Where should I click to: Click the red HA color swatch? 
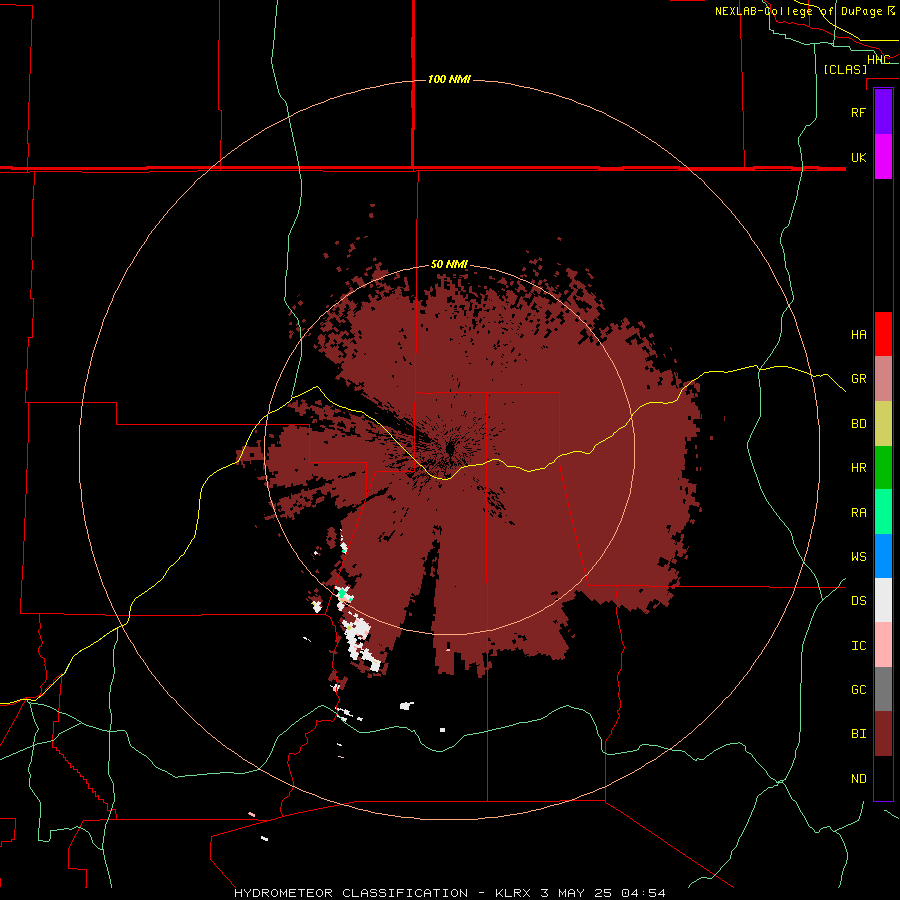point(883,334)
